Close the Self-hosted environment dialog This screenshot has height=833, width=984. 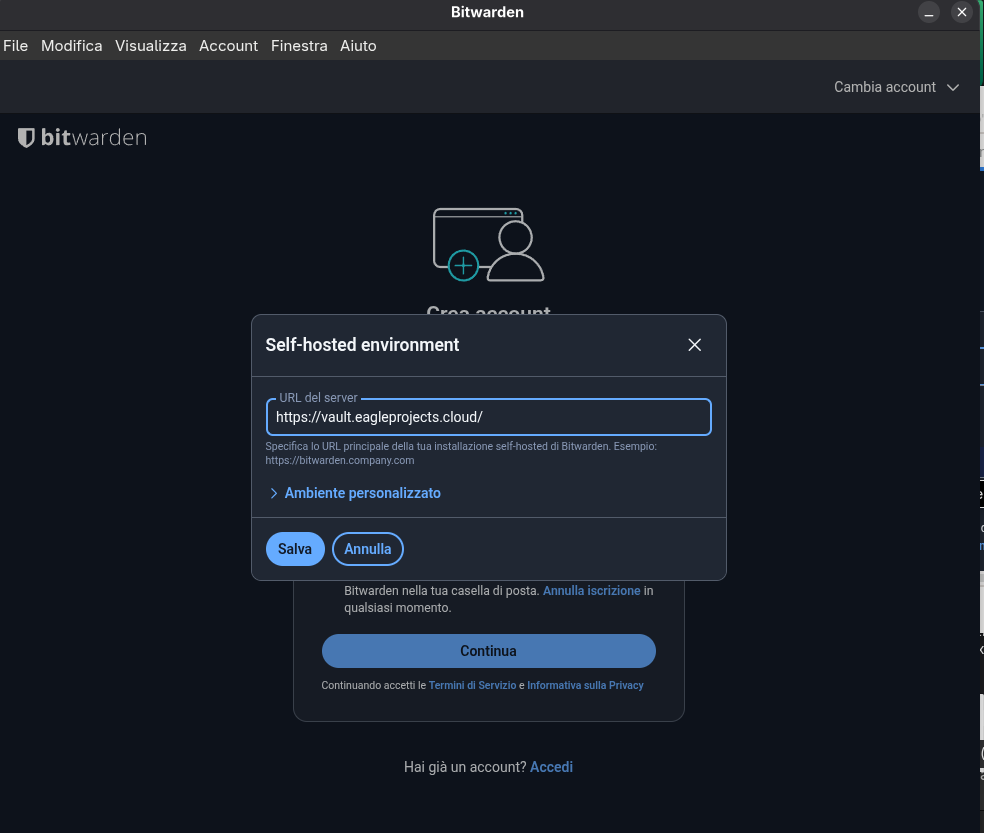point(694,345)
